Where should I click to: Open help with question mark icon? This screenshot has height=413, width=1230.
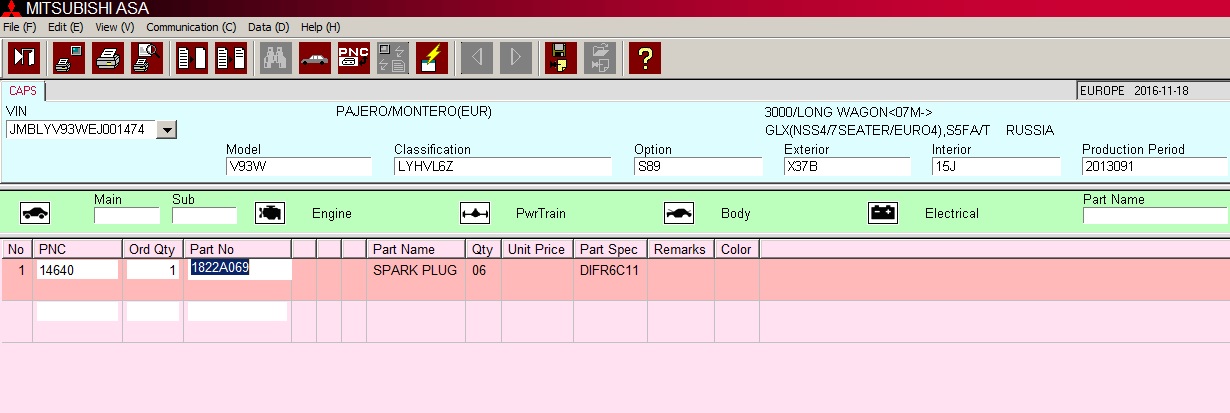(645, 58)
